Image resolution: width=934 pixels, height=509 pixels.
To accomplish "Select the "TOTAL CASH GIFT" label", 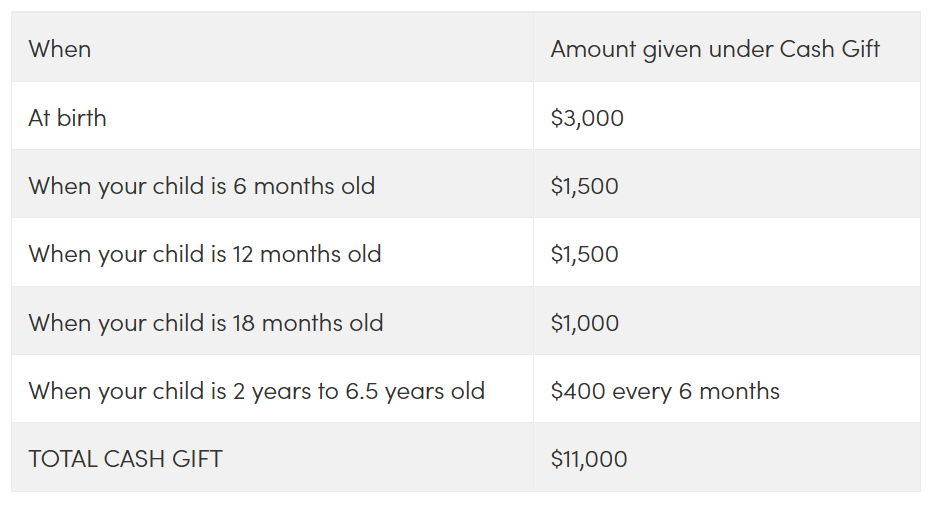I will point(126,459).
